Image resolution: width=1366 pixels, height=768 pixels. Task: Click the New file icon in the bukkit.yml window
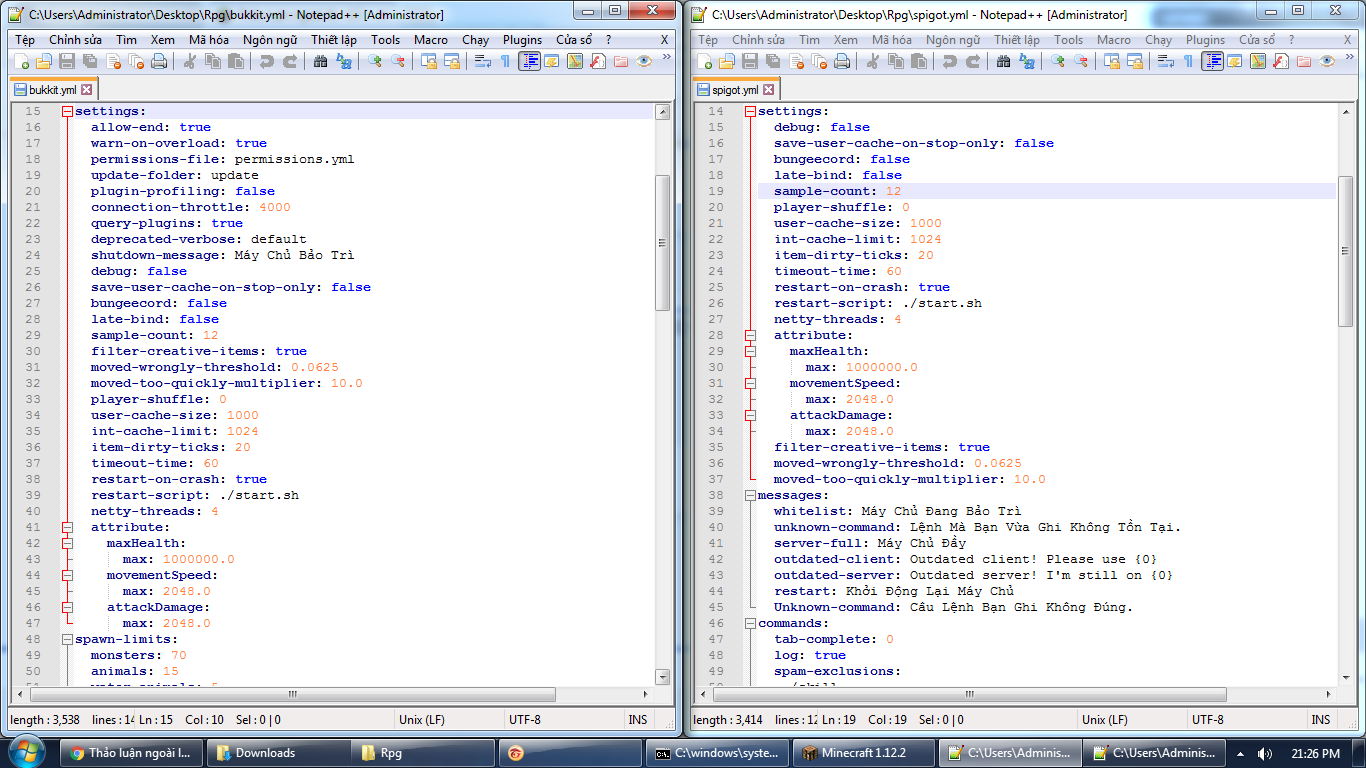pyautogui.click(x=20, y=62)
